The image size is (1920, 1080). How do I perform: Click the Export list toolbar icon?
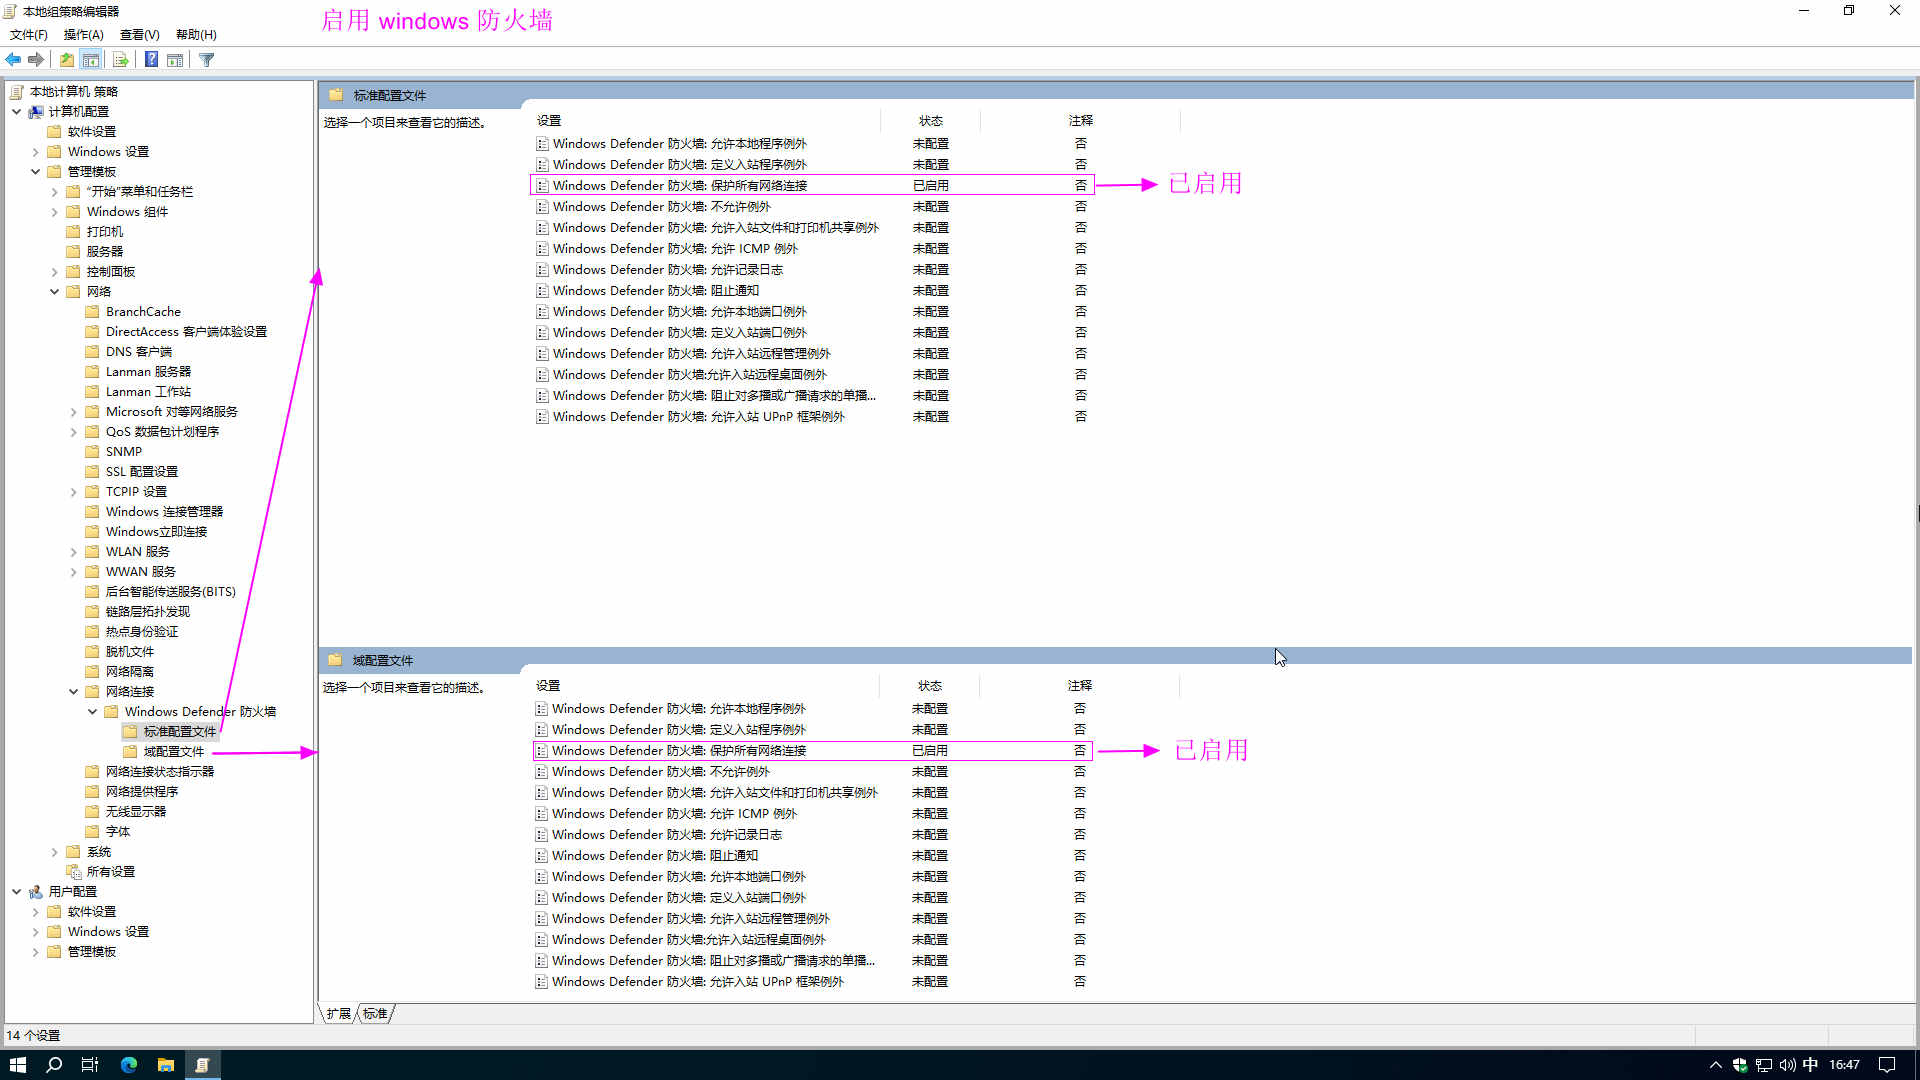pyautogui.click(x=120, y=60)
